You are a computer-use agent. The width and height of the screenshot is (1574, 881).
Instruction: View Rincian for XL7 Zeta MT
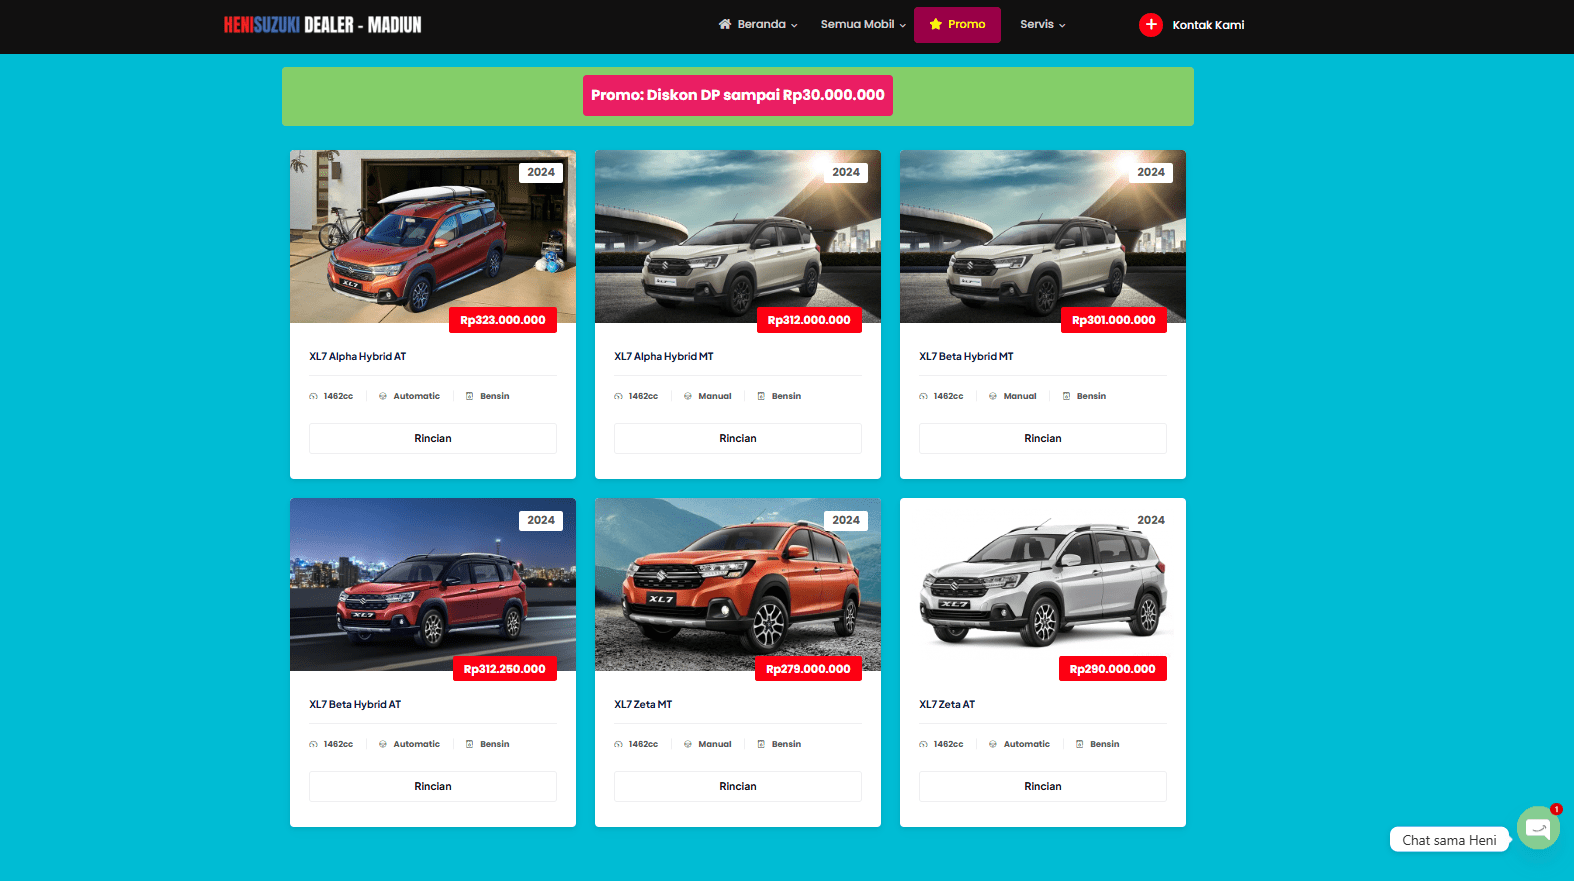pyautogui.click(x=738, y=786)
